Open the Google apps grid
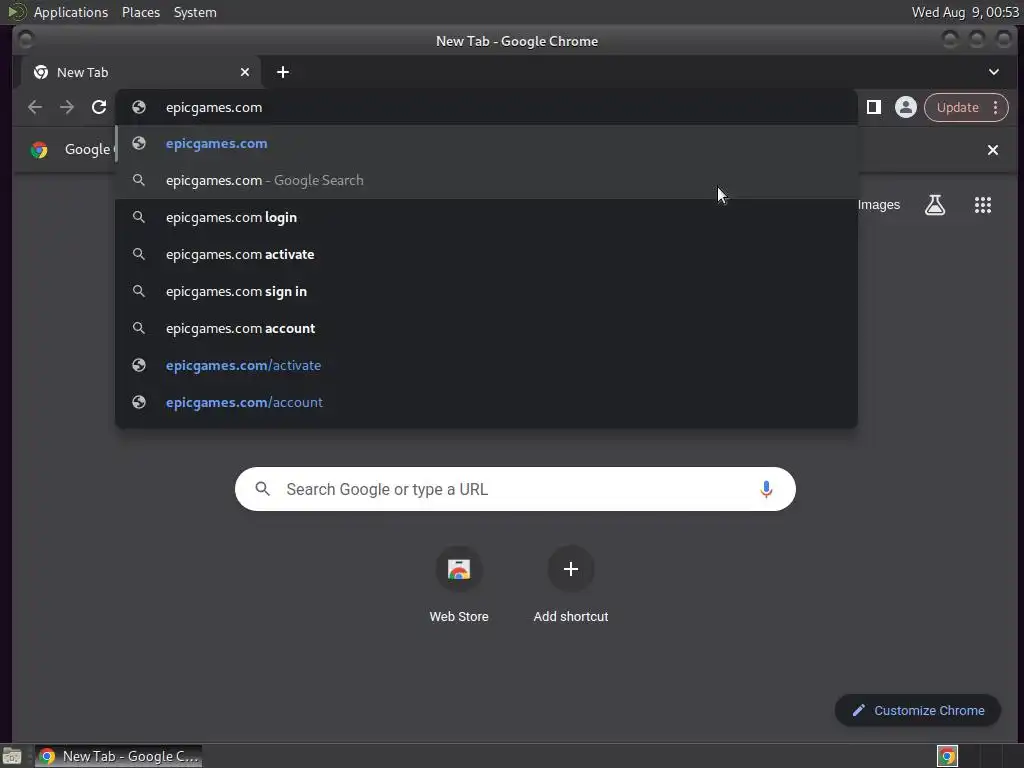Image resolution: width=1024 pixels, height=768 pixels. click(x=983, y=205)
